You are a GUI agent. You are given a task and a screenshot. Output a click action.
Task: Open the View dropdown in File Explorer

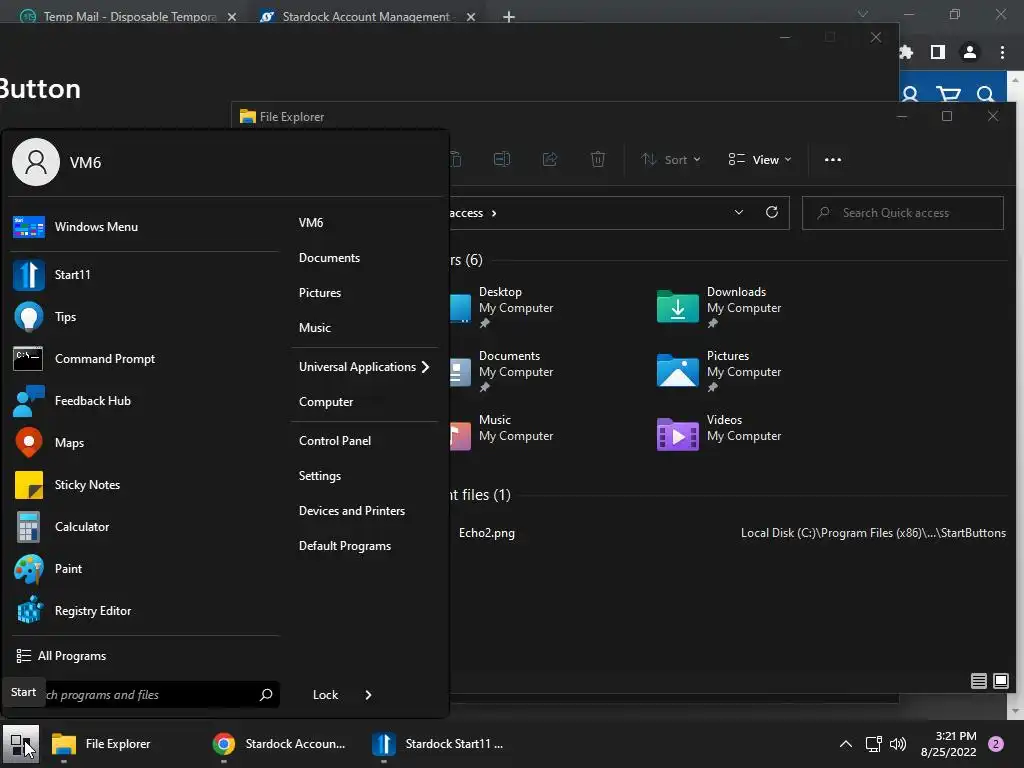click(x=760, y=159)
